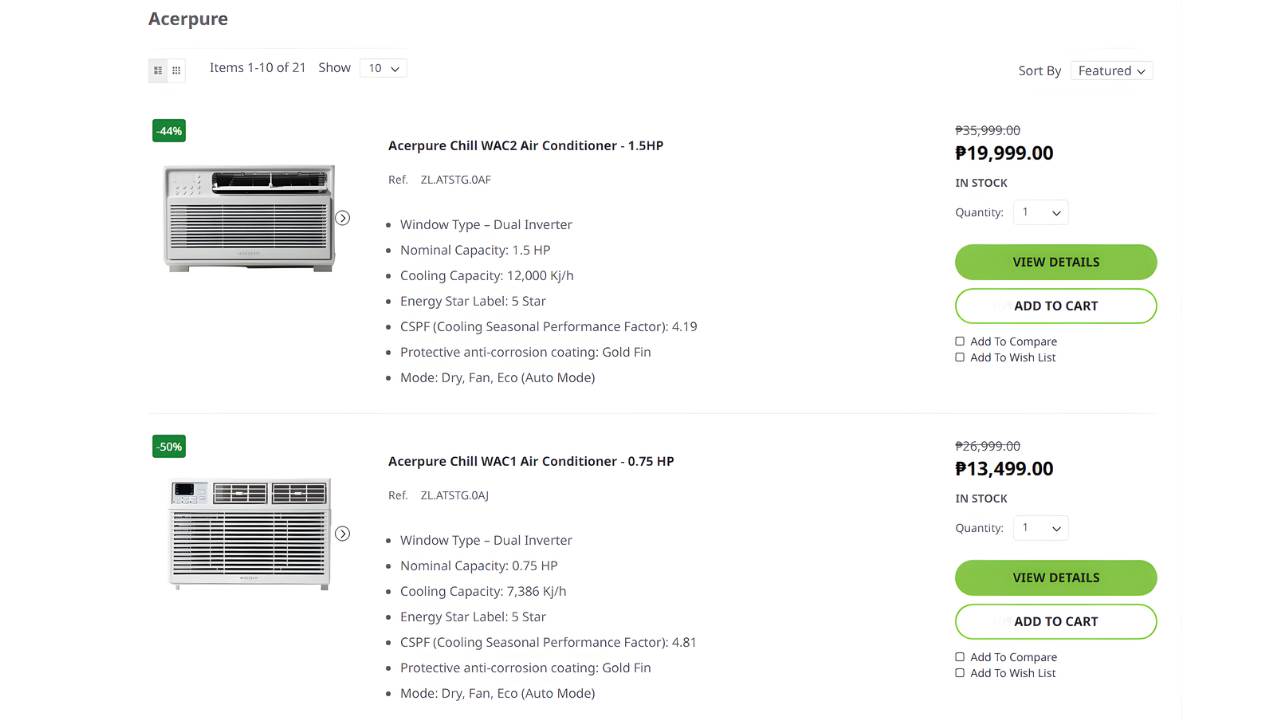This screenshot has width=1280, height=720.
Task: Open the Quantity selector for the WAC2 unit
Action: pos(1040,212)
